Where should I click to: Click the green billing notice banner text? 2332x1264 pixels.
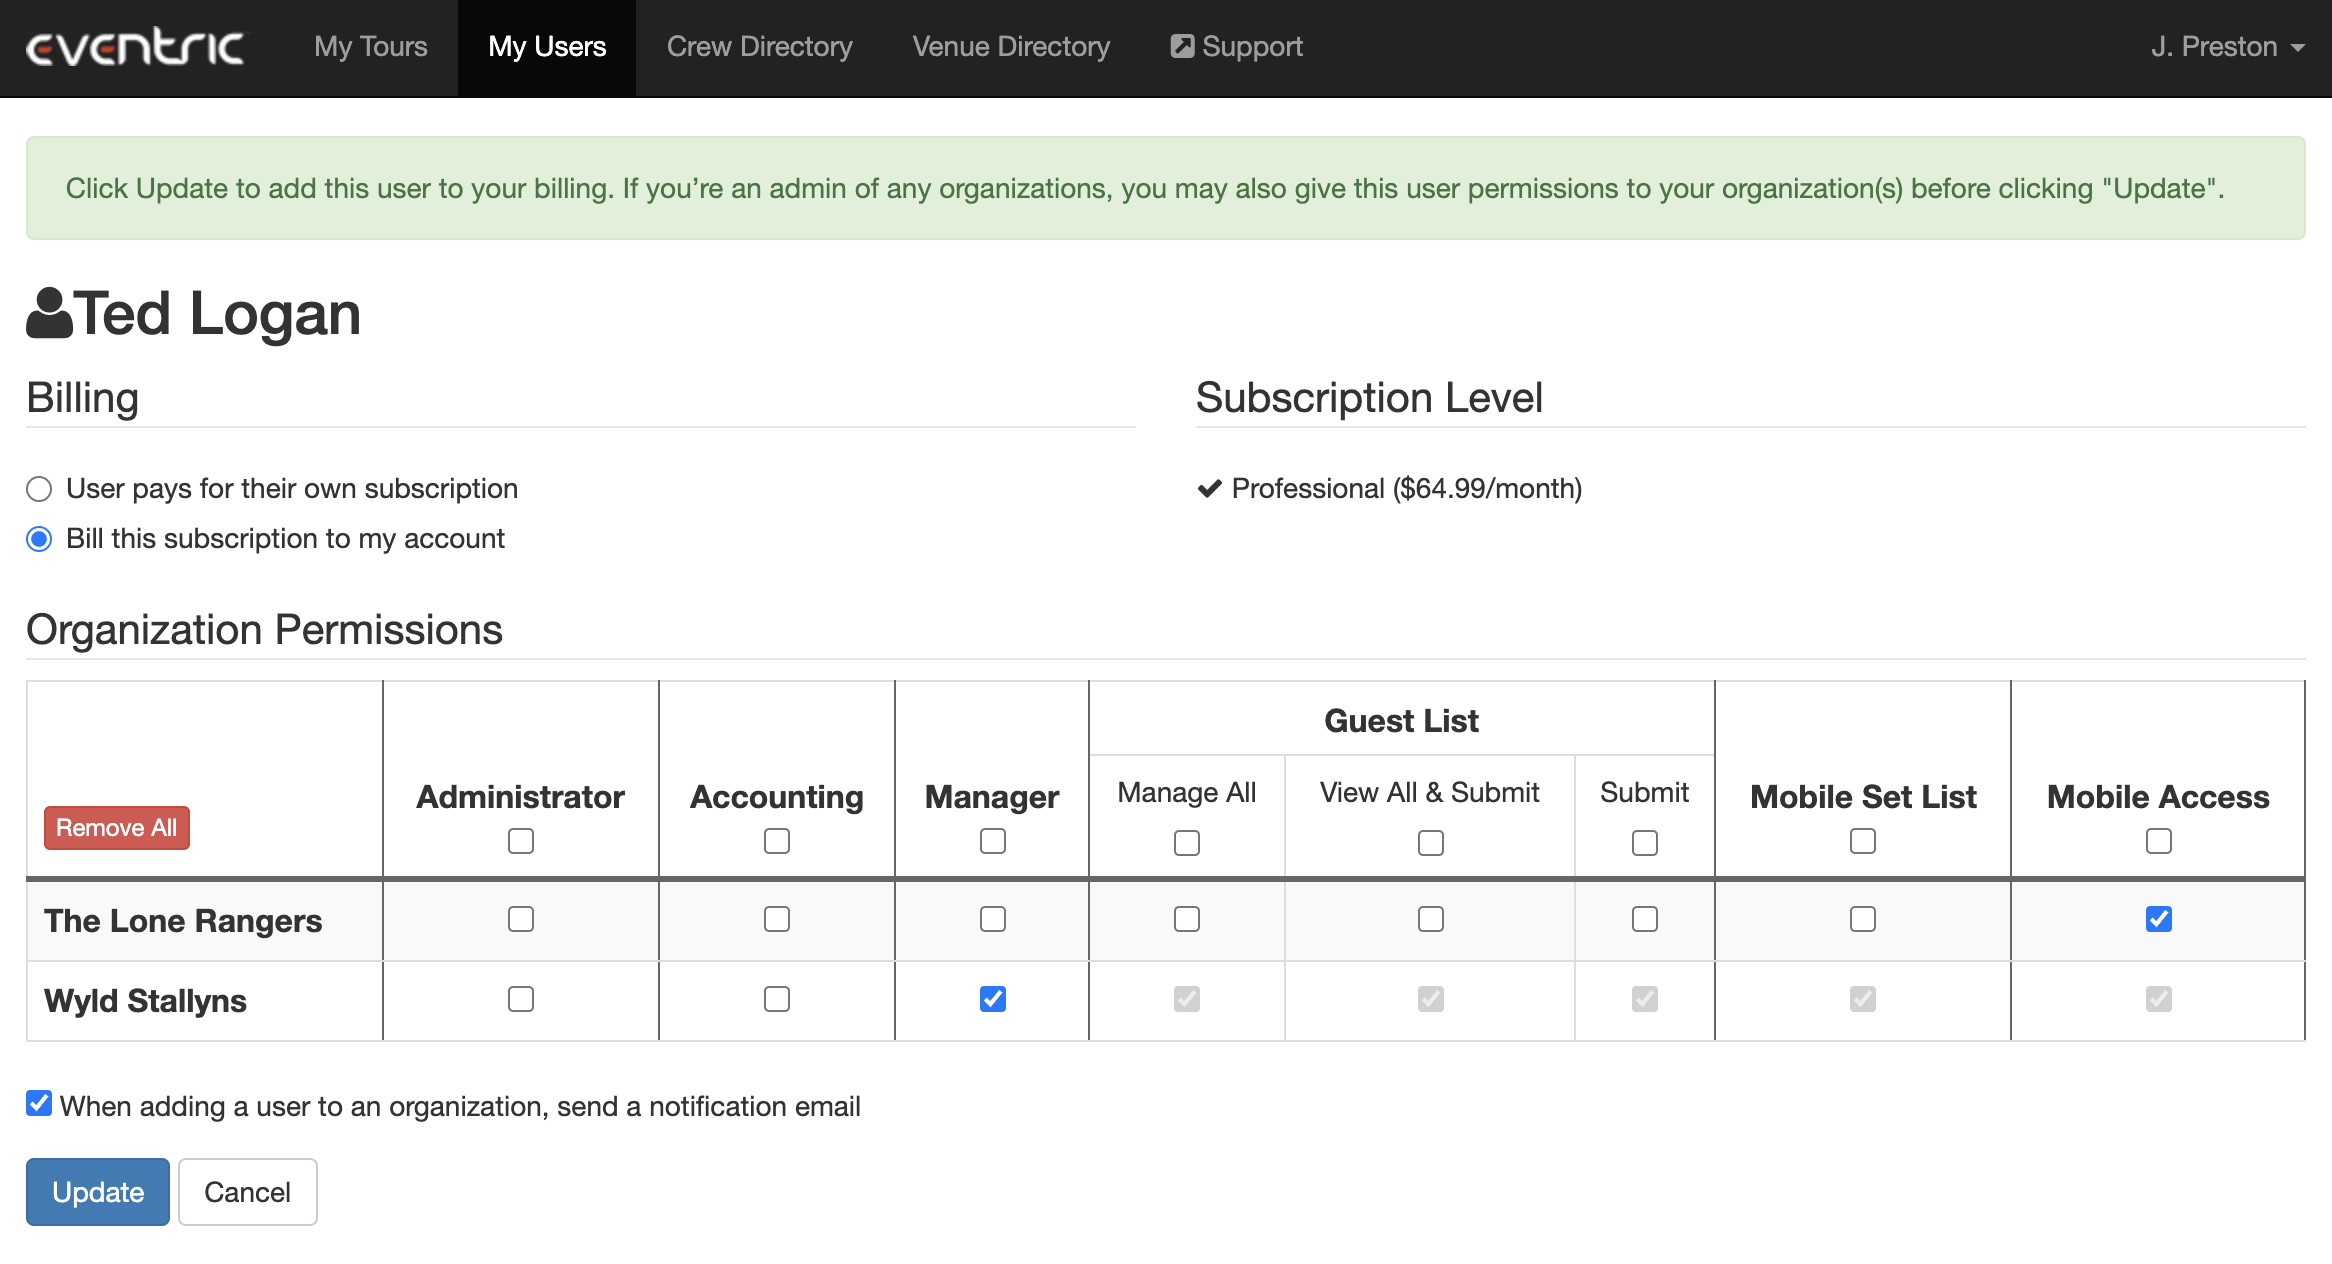pyautogui.click(x=1145, y=189)
